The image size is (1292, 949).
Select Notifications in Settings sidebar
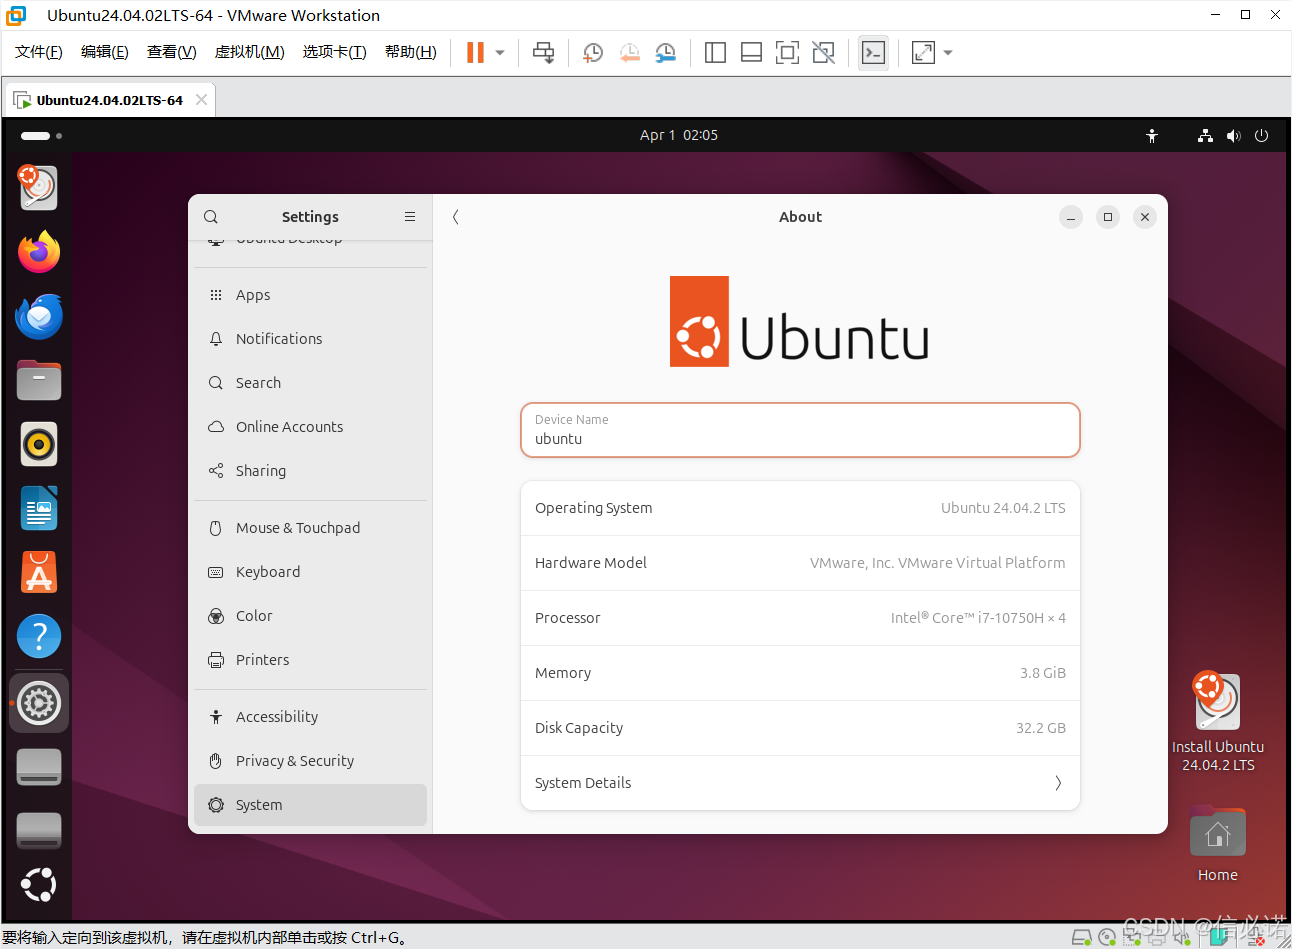311,339
